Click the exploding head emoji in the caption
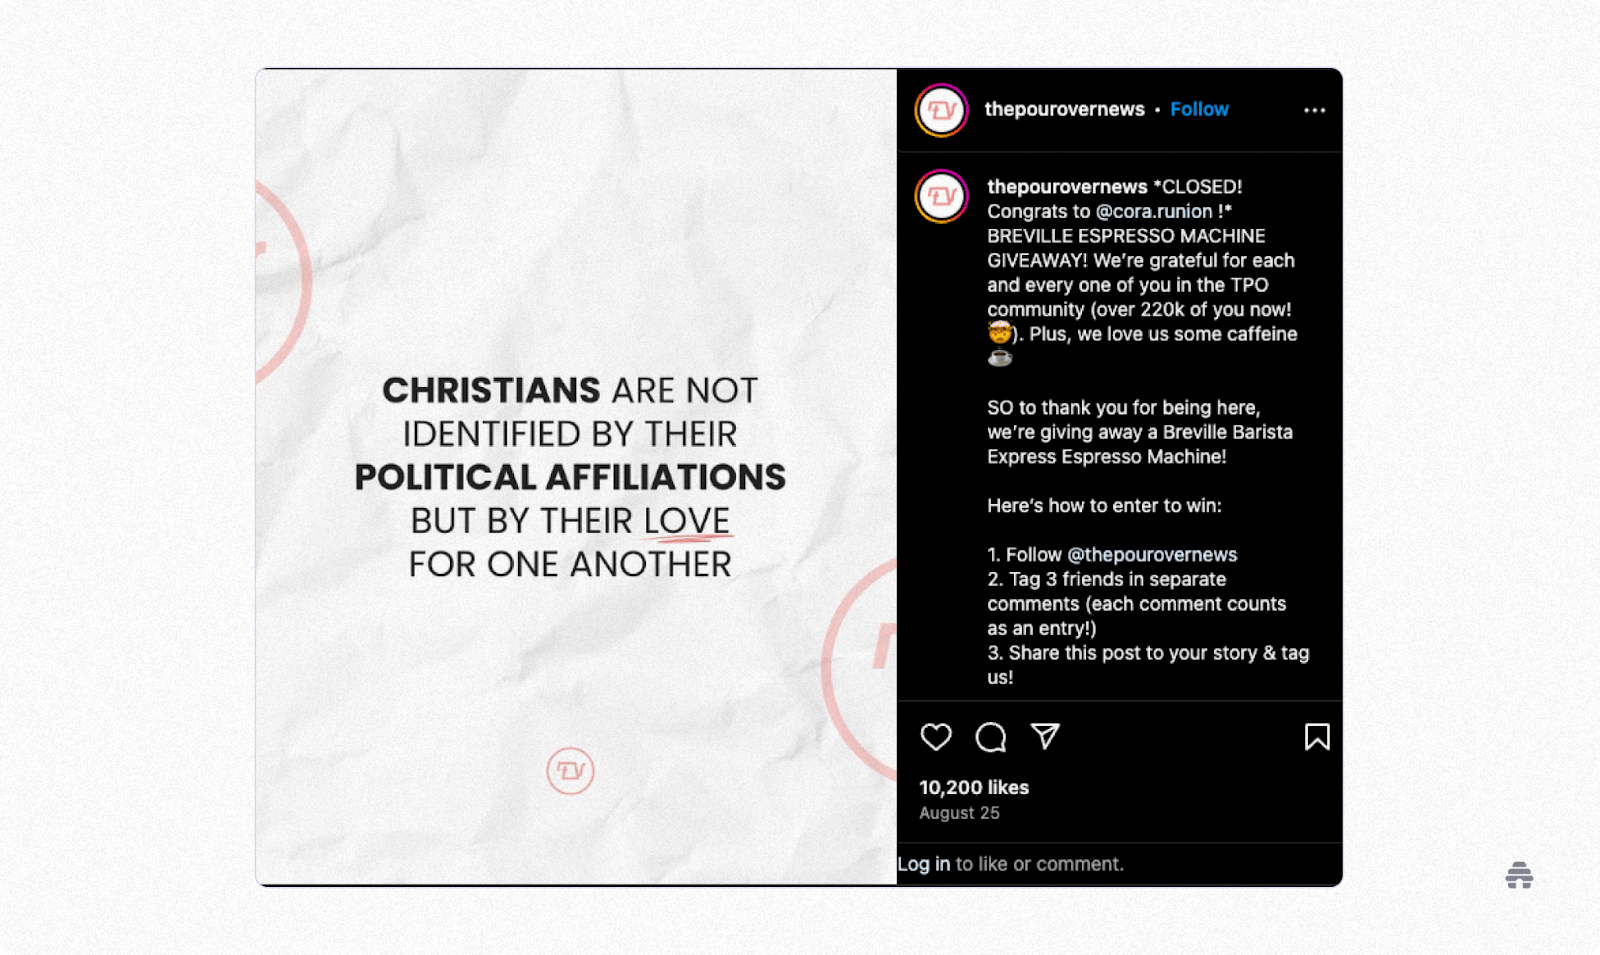The height and width of the screenshot is (955, 1600). click(x=1000, y=332)
